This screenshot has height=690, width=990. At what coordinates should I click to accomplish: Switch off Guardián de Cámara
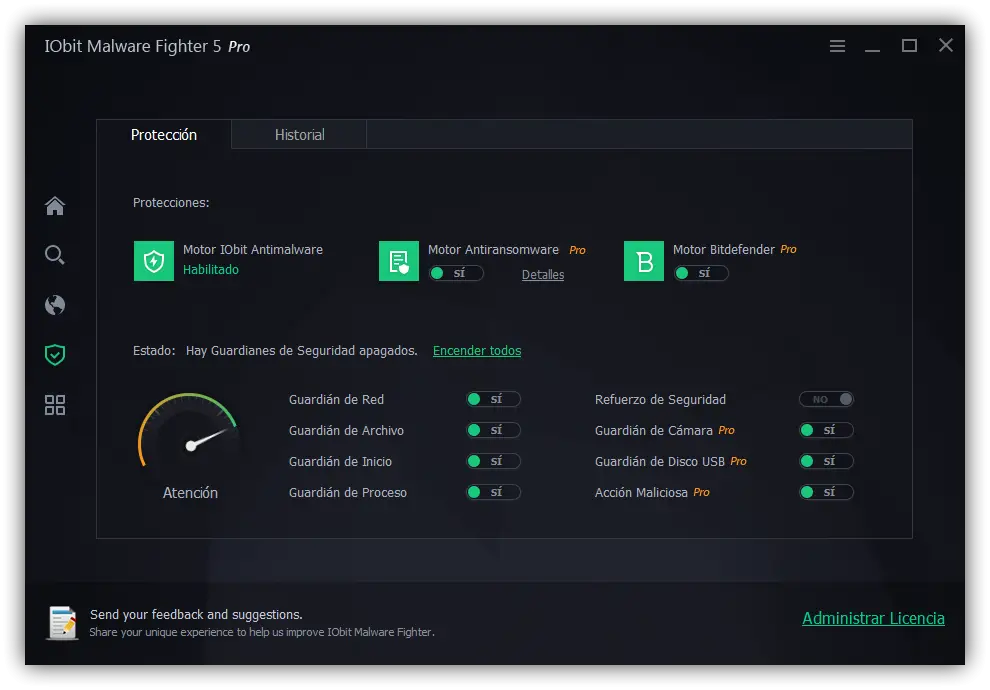click(826, 430)
